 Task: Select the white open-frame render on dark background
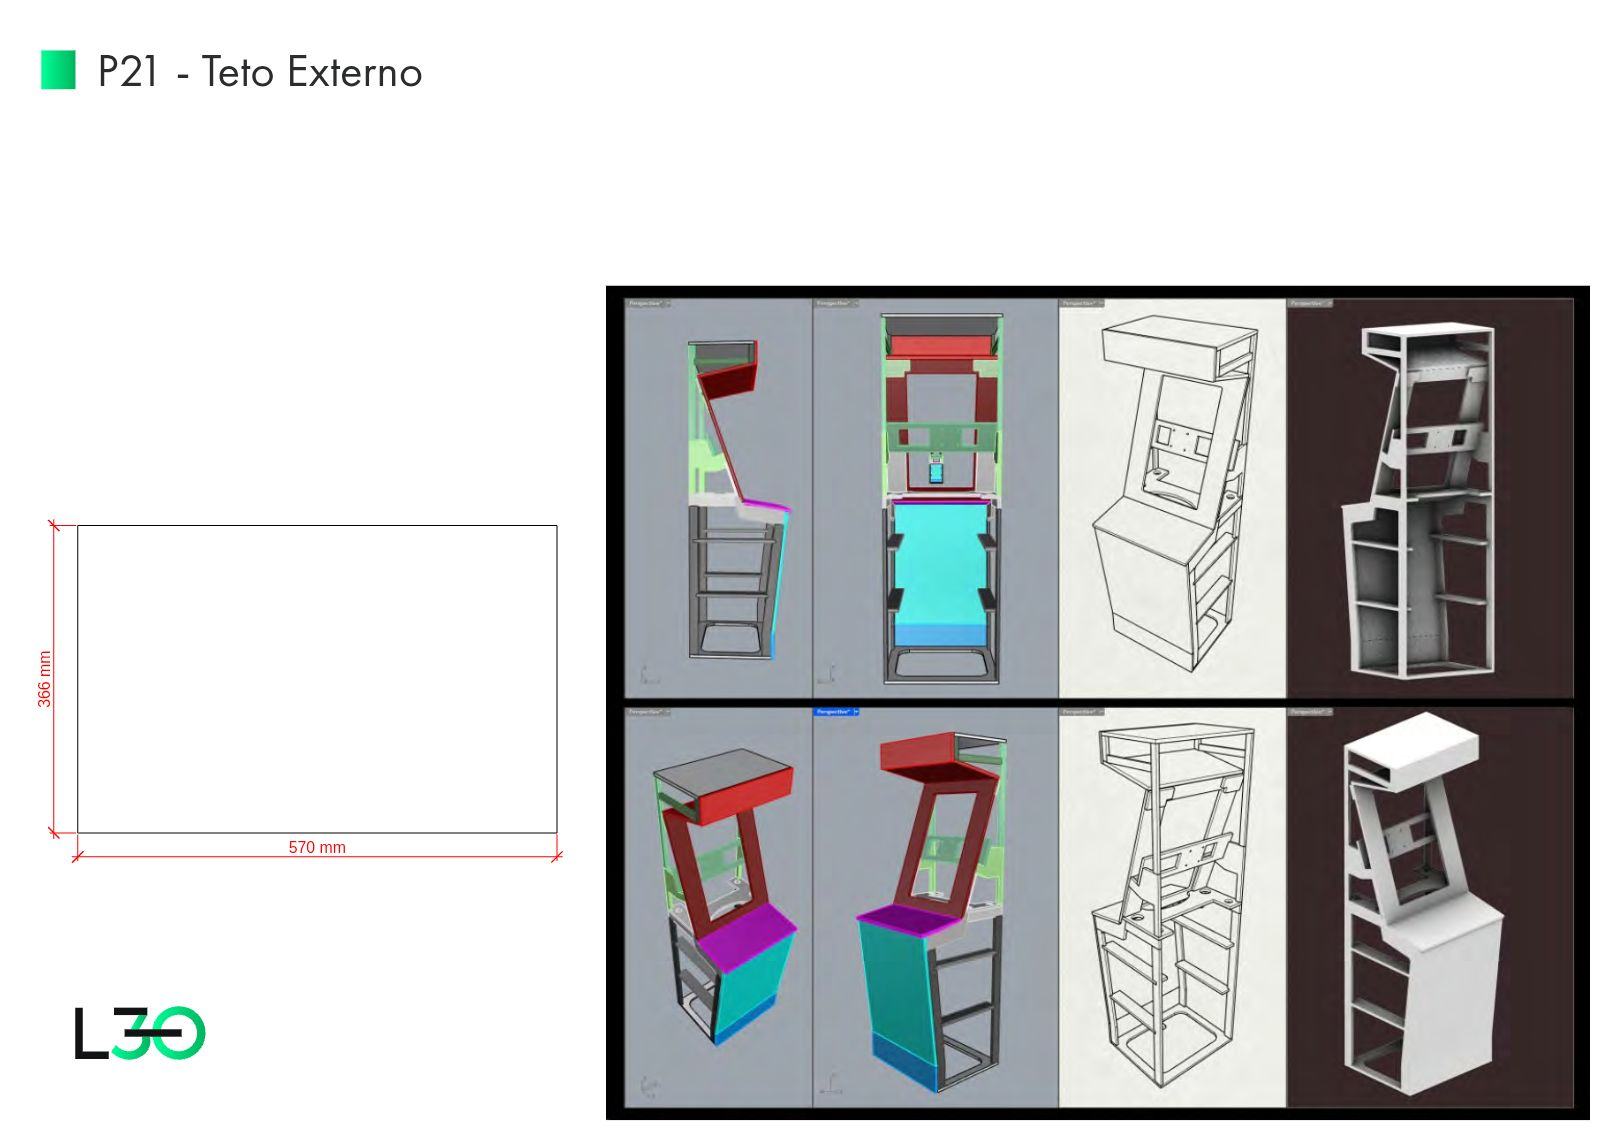(x=1431, y=498)
